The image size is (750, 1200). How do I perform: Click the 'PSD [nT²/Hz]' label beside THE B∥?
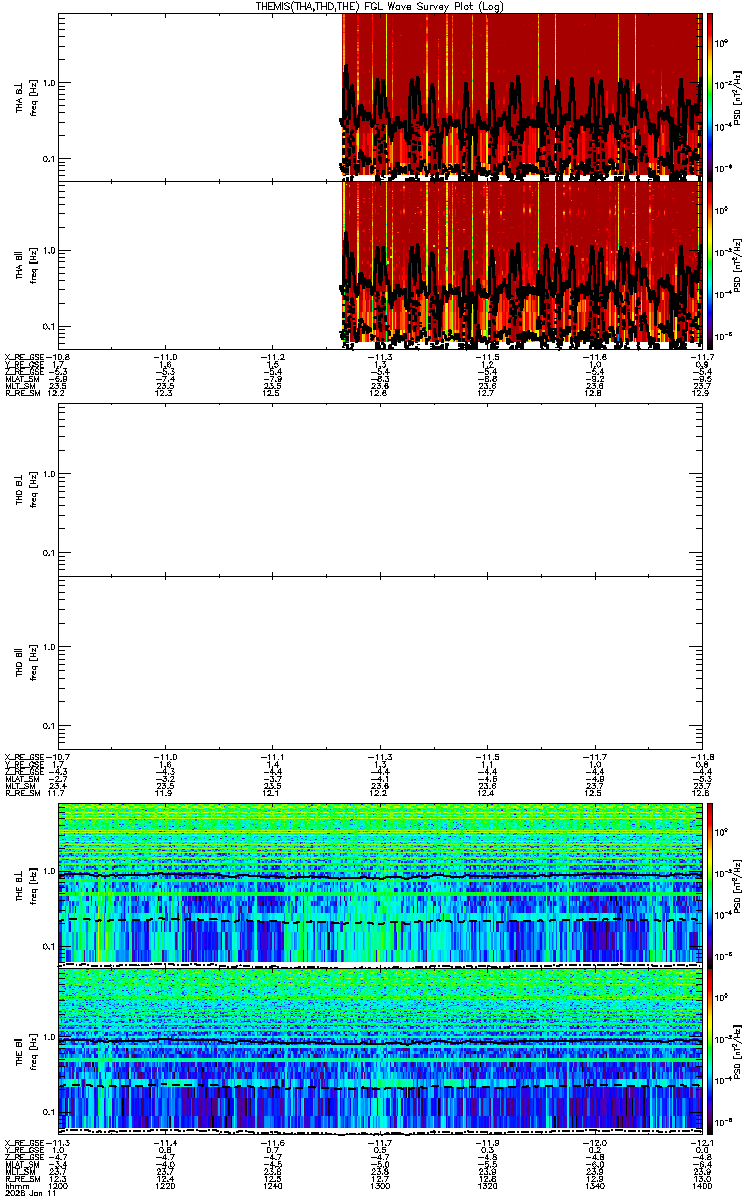click(736, 1052)
